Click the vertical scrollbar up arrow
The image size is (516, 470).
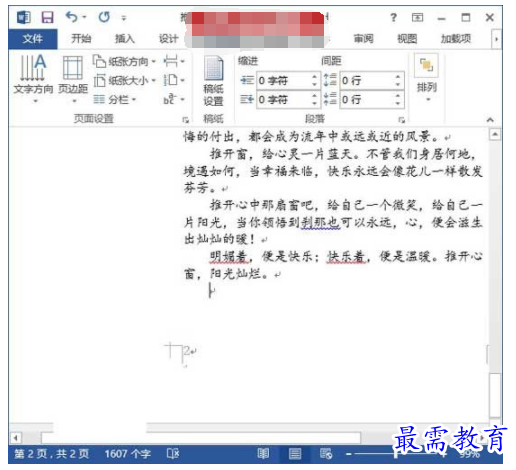pos(495,134)
